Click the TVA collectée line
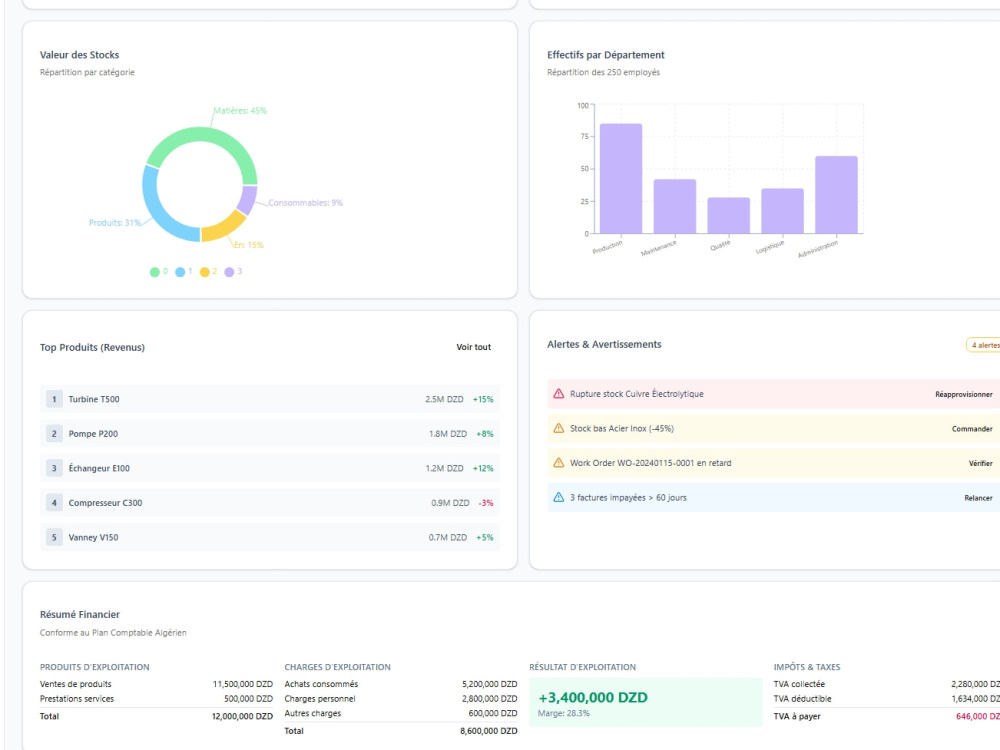Image resolution: width=1000 pixels, height=750 pixels. pos(886,684)
